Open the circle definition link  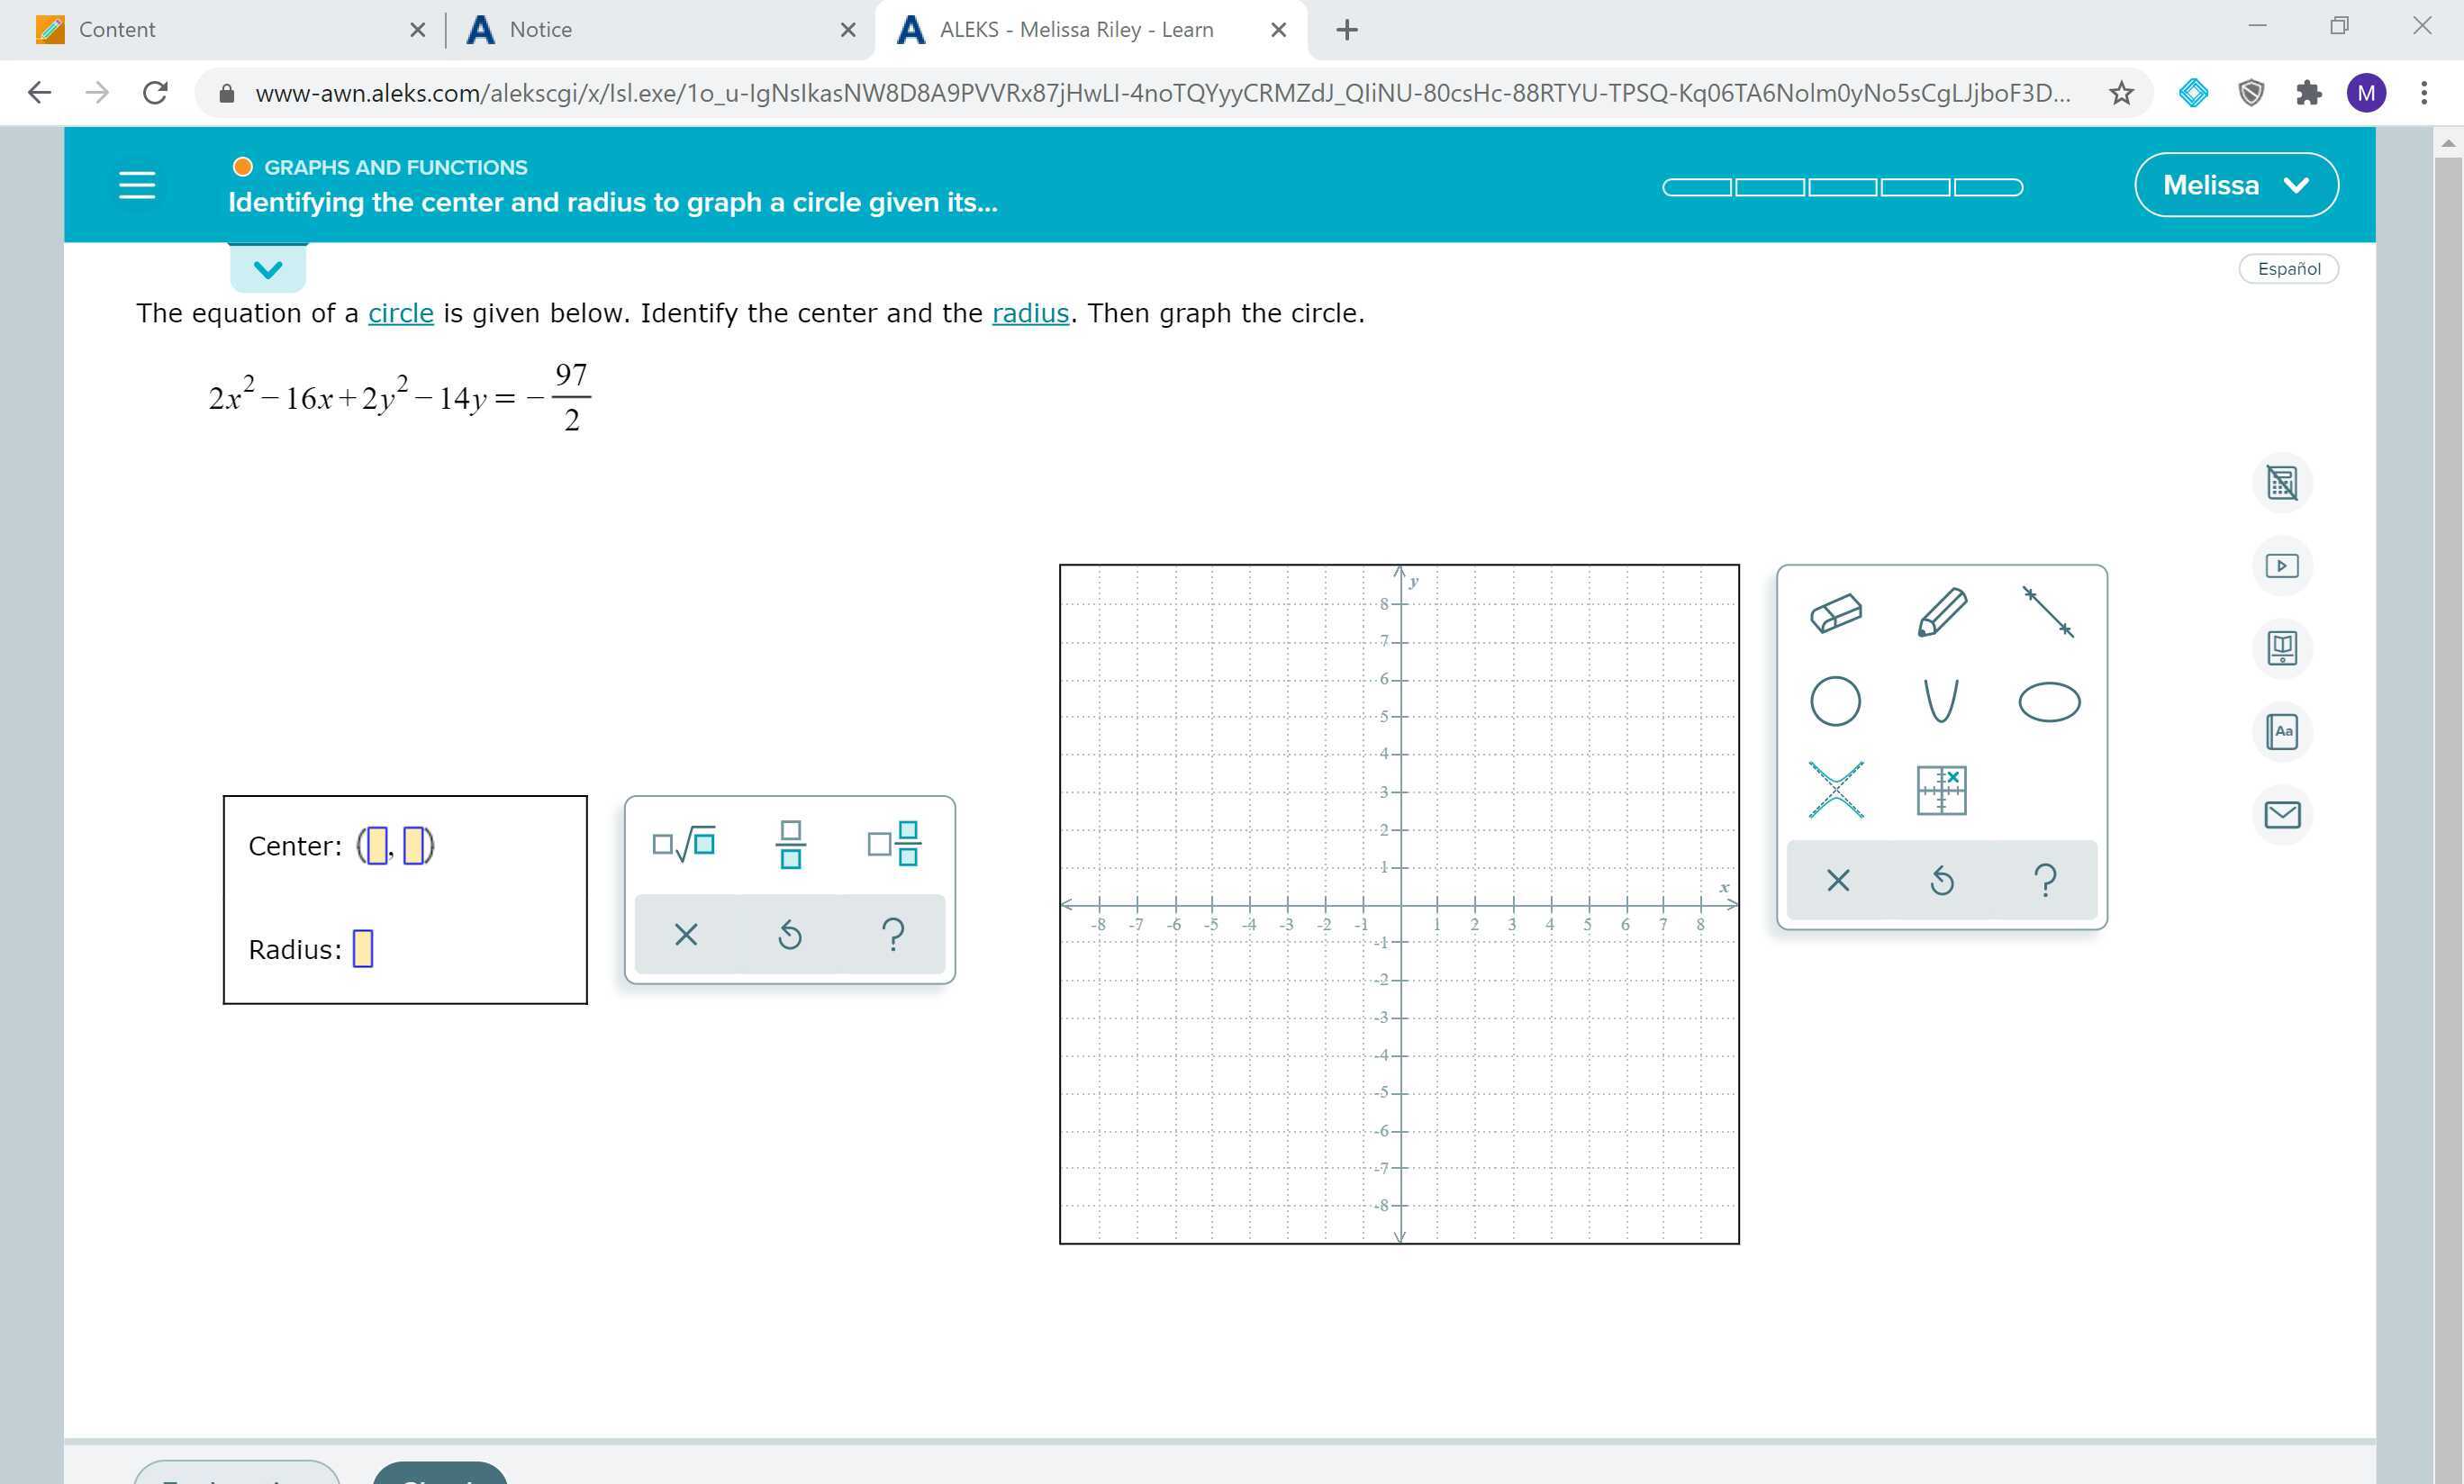point(400,312)
